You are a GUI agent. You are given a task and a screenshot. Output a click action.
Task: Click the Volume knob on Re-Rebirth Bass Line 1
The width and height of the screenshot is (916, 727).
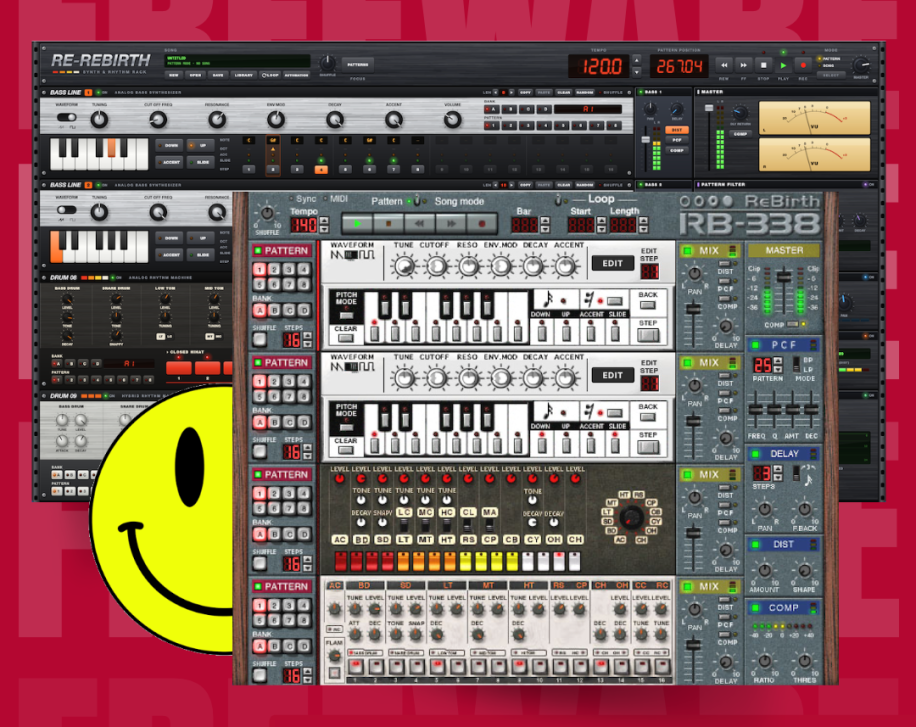click(452, 120)
